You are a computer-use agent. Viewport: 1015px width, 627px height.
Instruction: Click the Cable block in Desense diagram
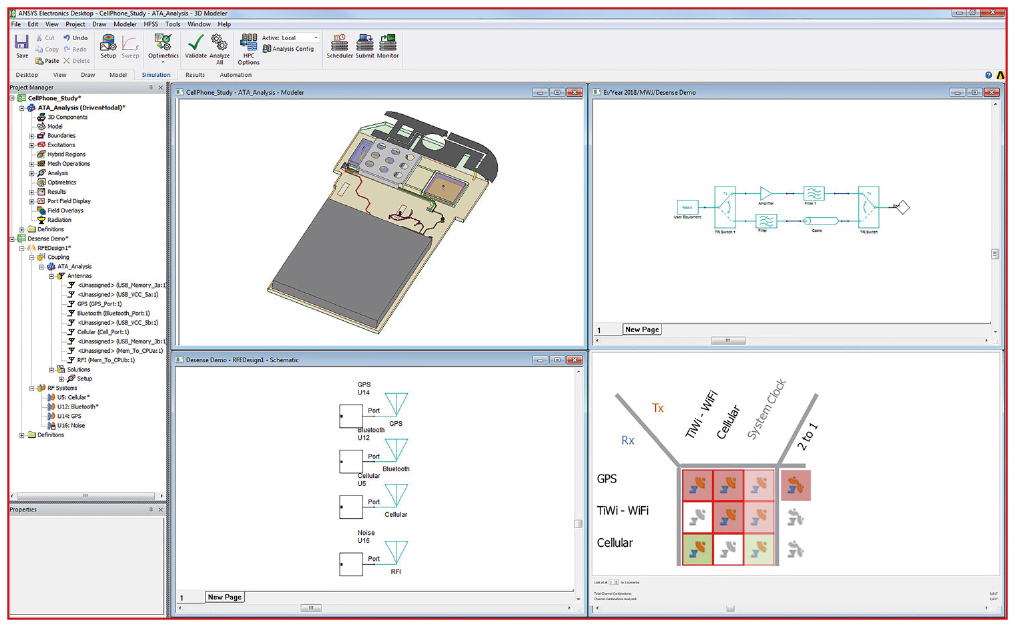pyautogui.click(x=820, y=221)
